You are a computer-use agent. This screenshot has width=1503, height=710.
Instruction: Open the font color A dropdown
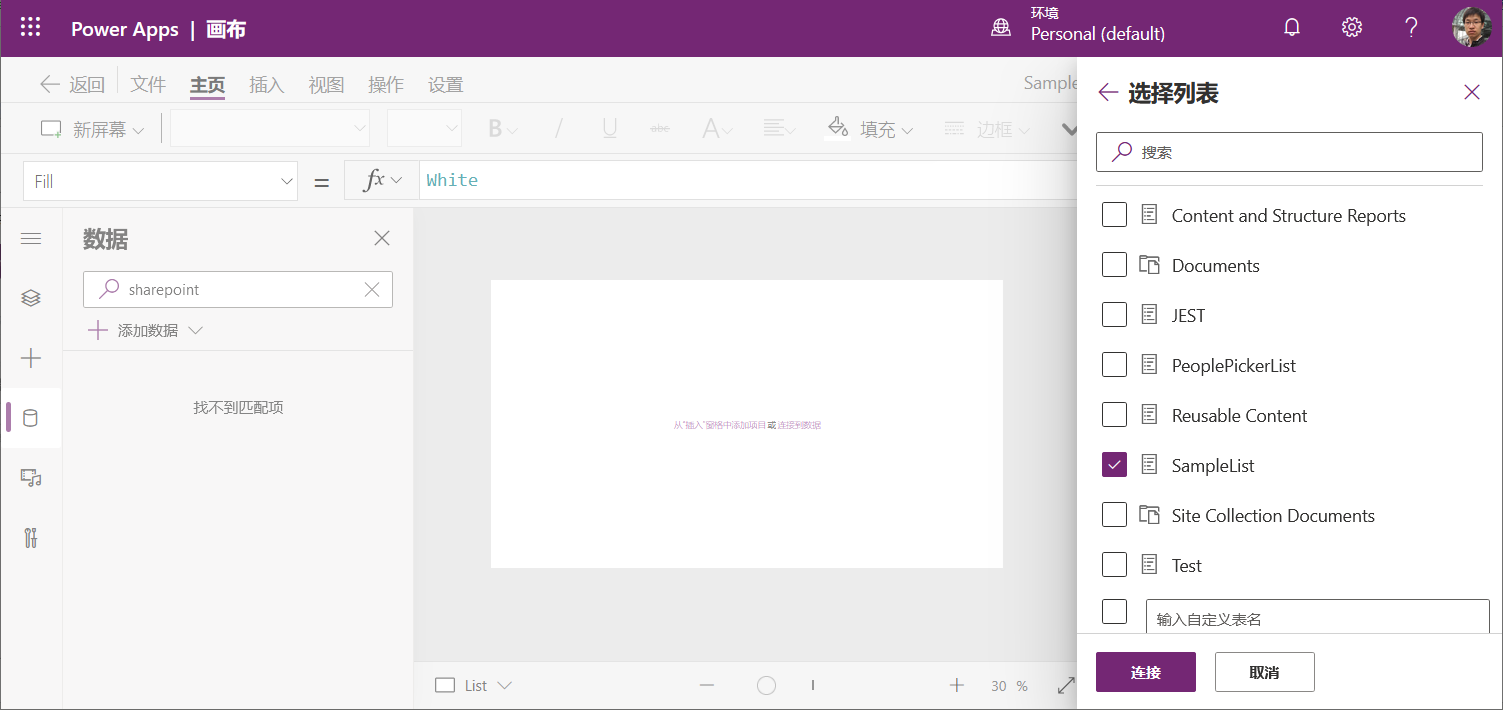point(718,129)
